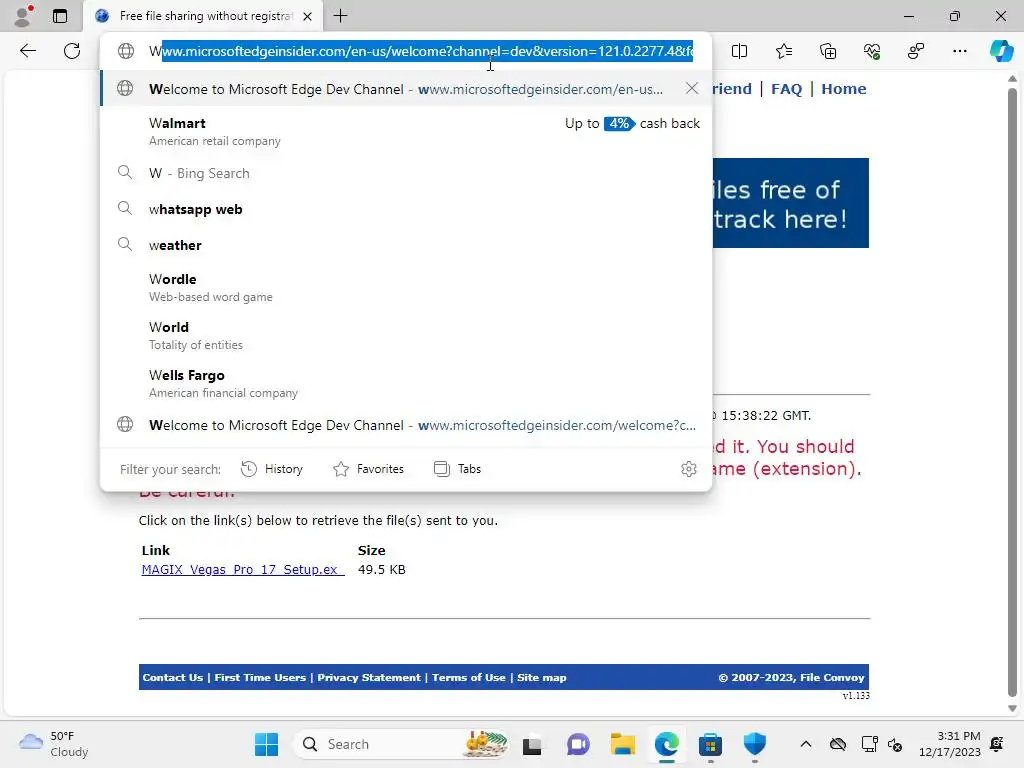Open the Home link

click(844, 89)
